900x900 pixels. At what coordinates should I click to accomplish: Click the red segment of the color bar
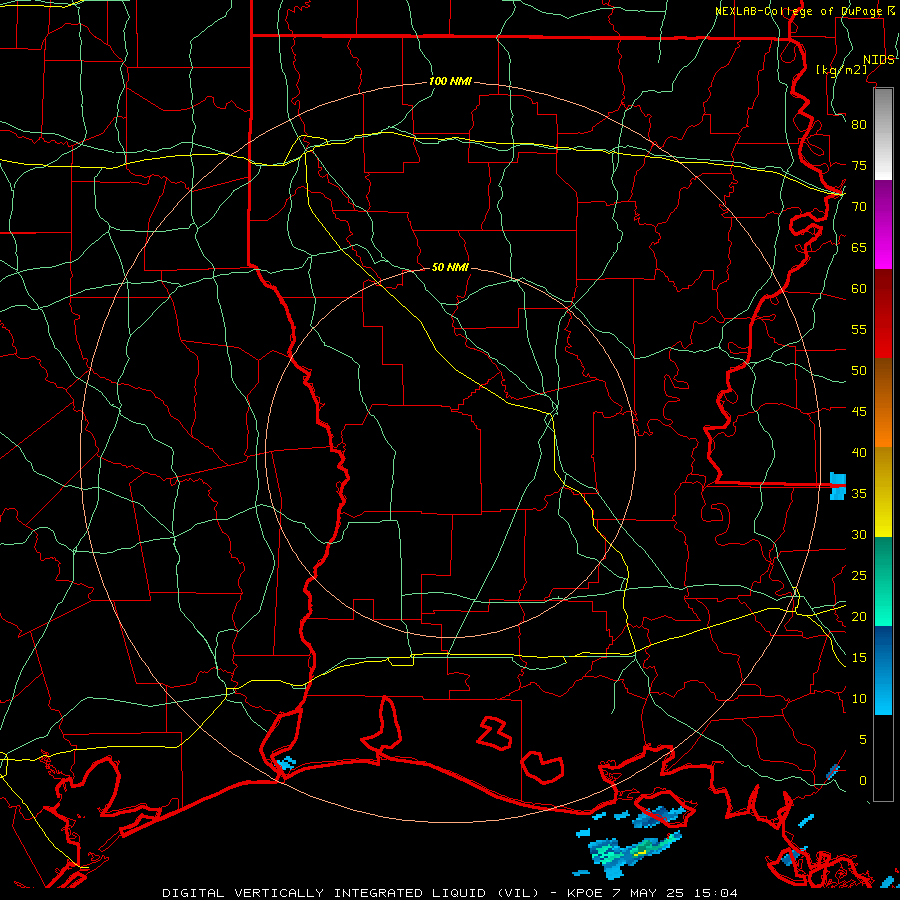(x=883, y=314)
